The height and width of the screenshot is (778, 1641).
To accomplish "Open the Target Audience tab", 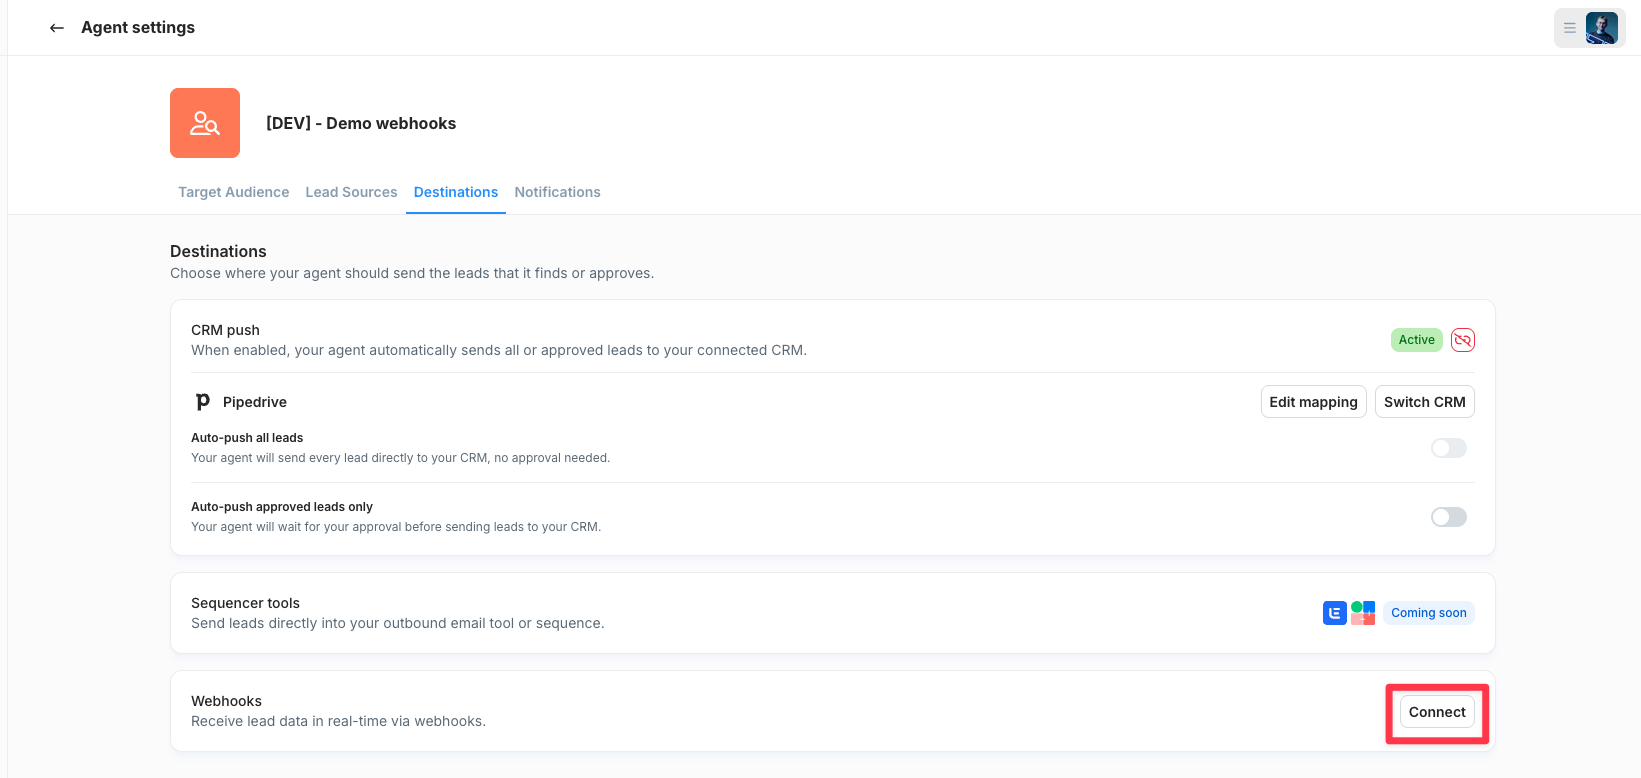I will click(x=234, y=192).
